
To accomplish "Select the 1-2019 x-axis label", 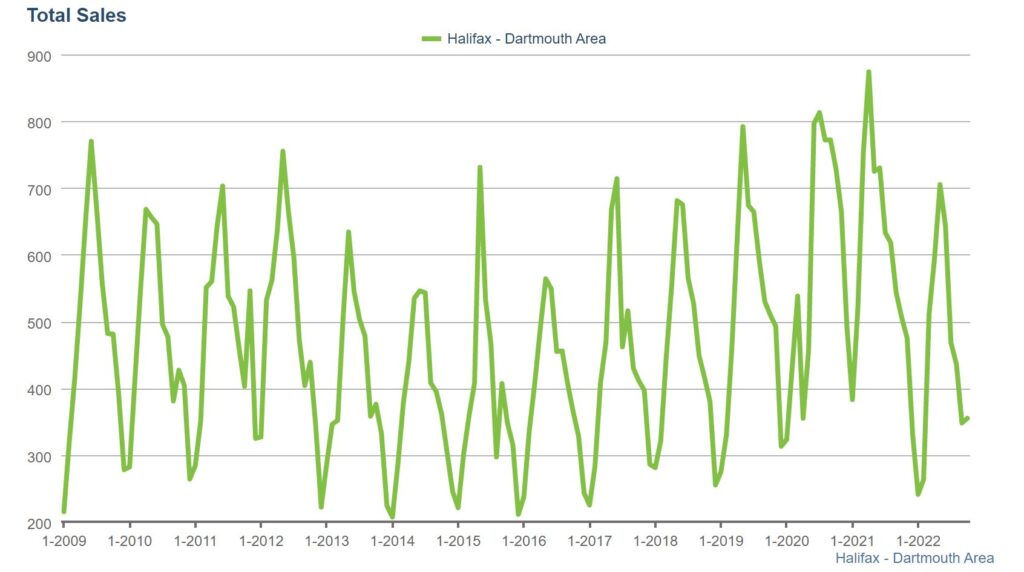I will (720, 541).
